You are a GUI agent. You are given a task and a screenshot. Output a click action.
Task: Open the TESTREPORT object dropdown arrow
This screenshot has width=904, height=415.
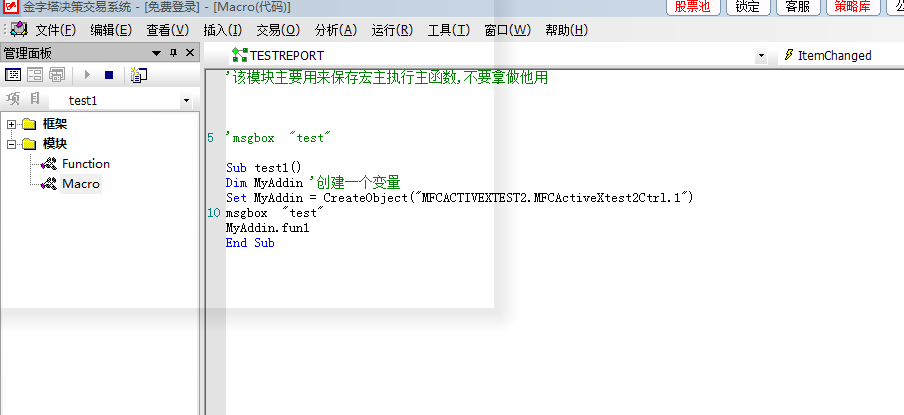761,56
